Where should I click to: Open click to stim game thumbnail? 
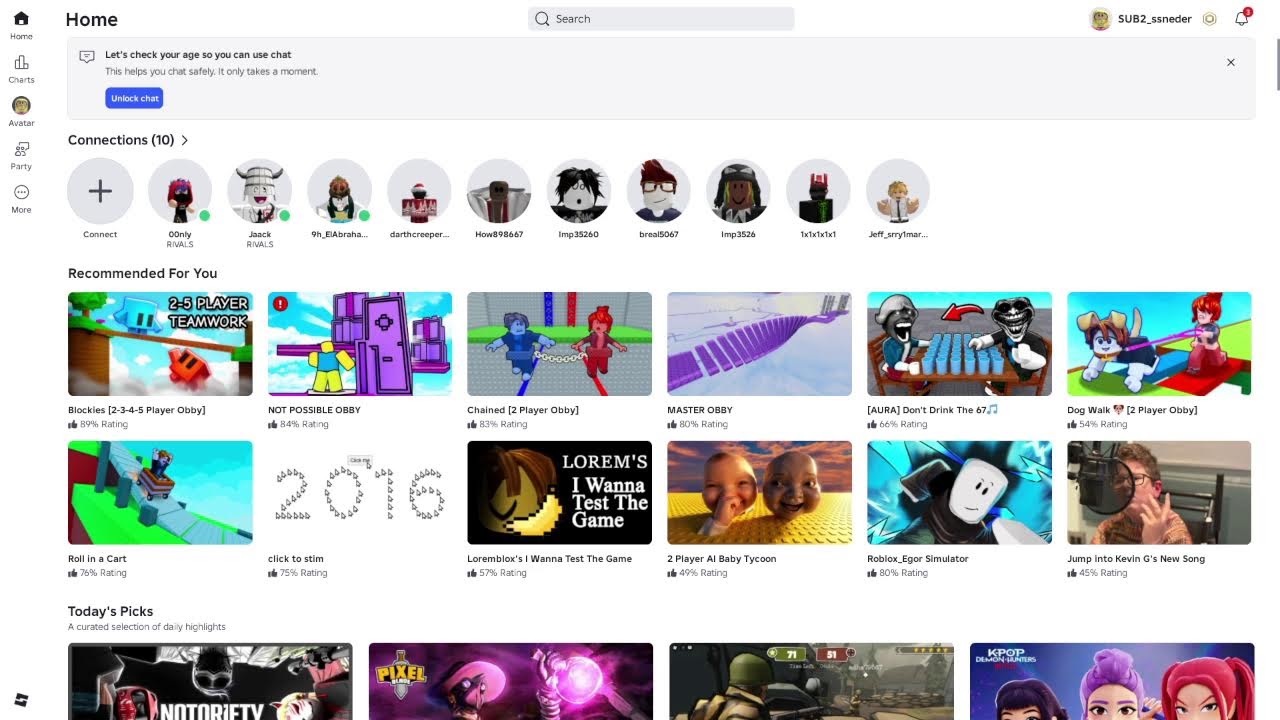(x=360, y=493)
